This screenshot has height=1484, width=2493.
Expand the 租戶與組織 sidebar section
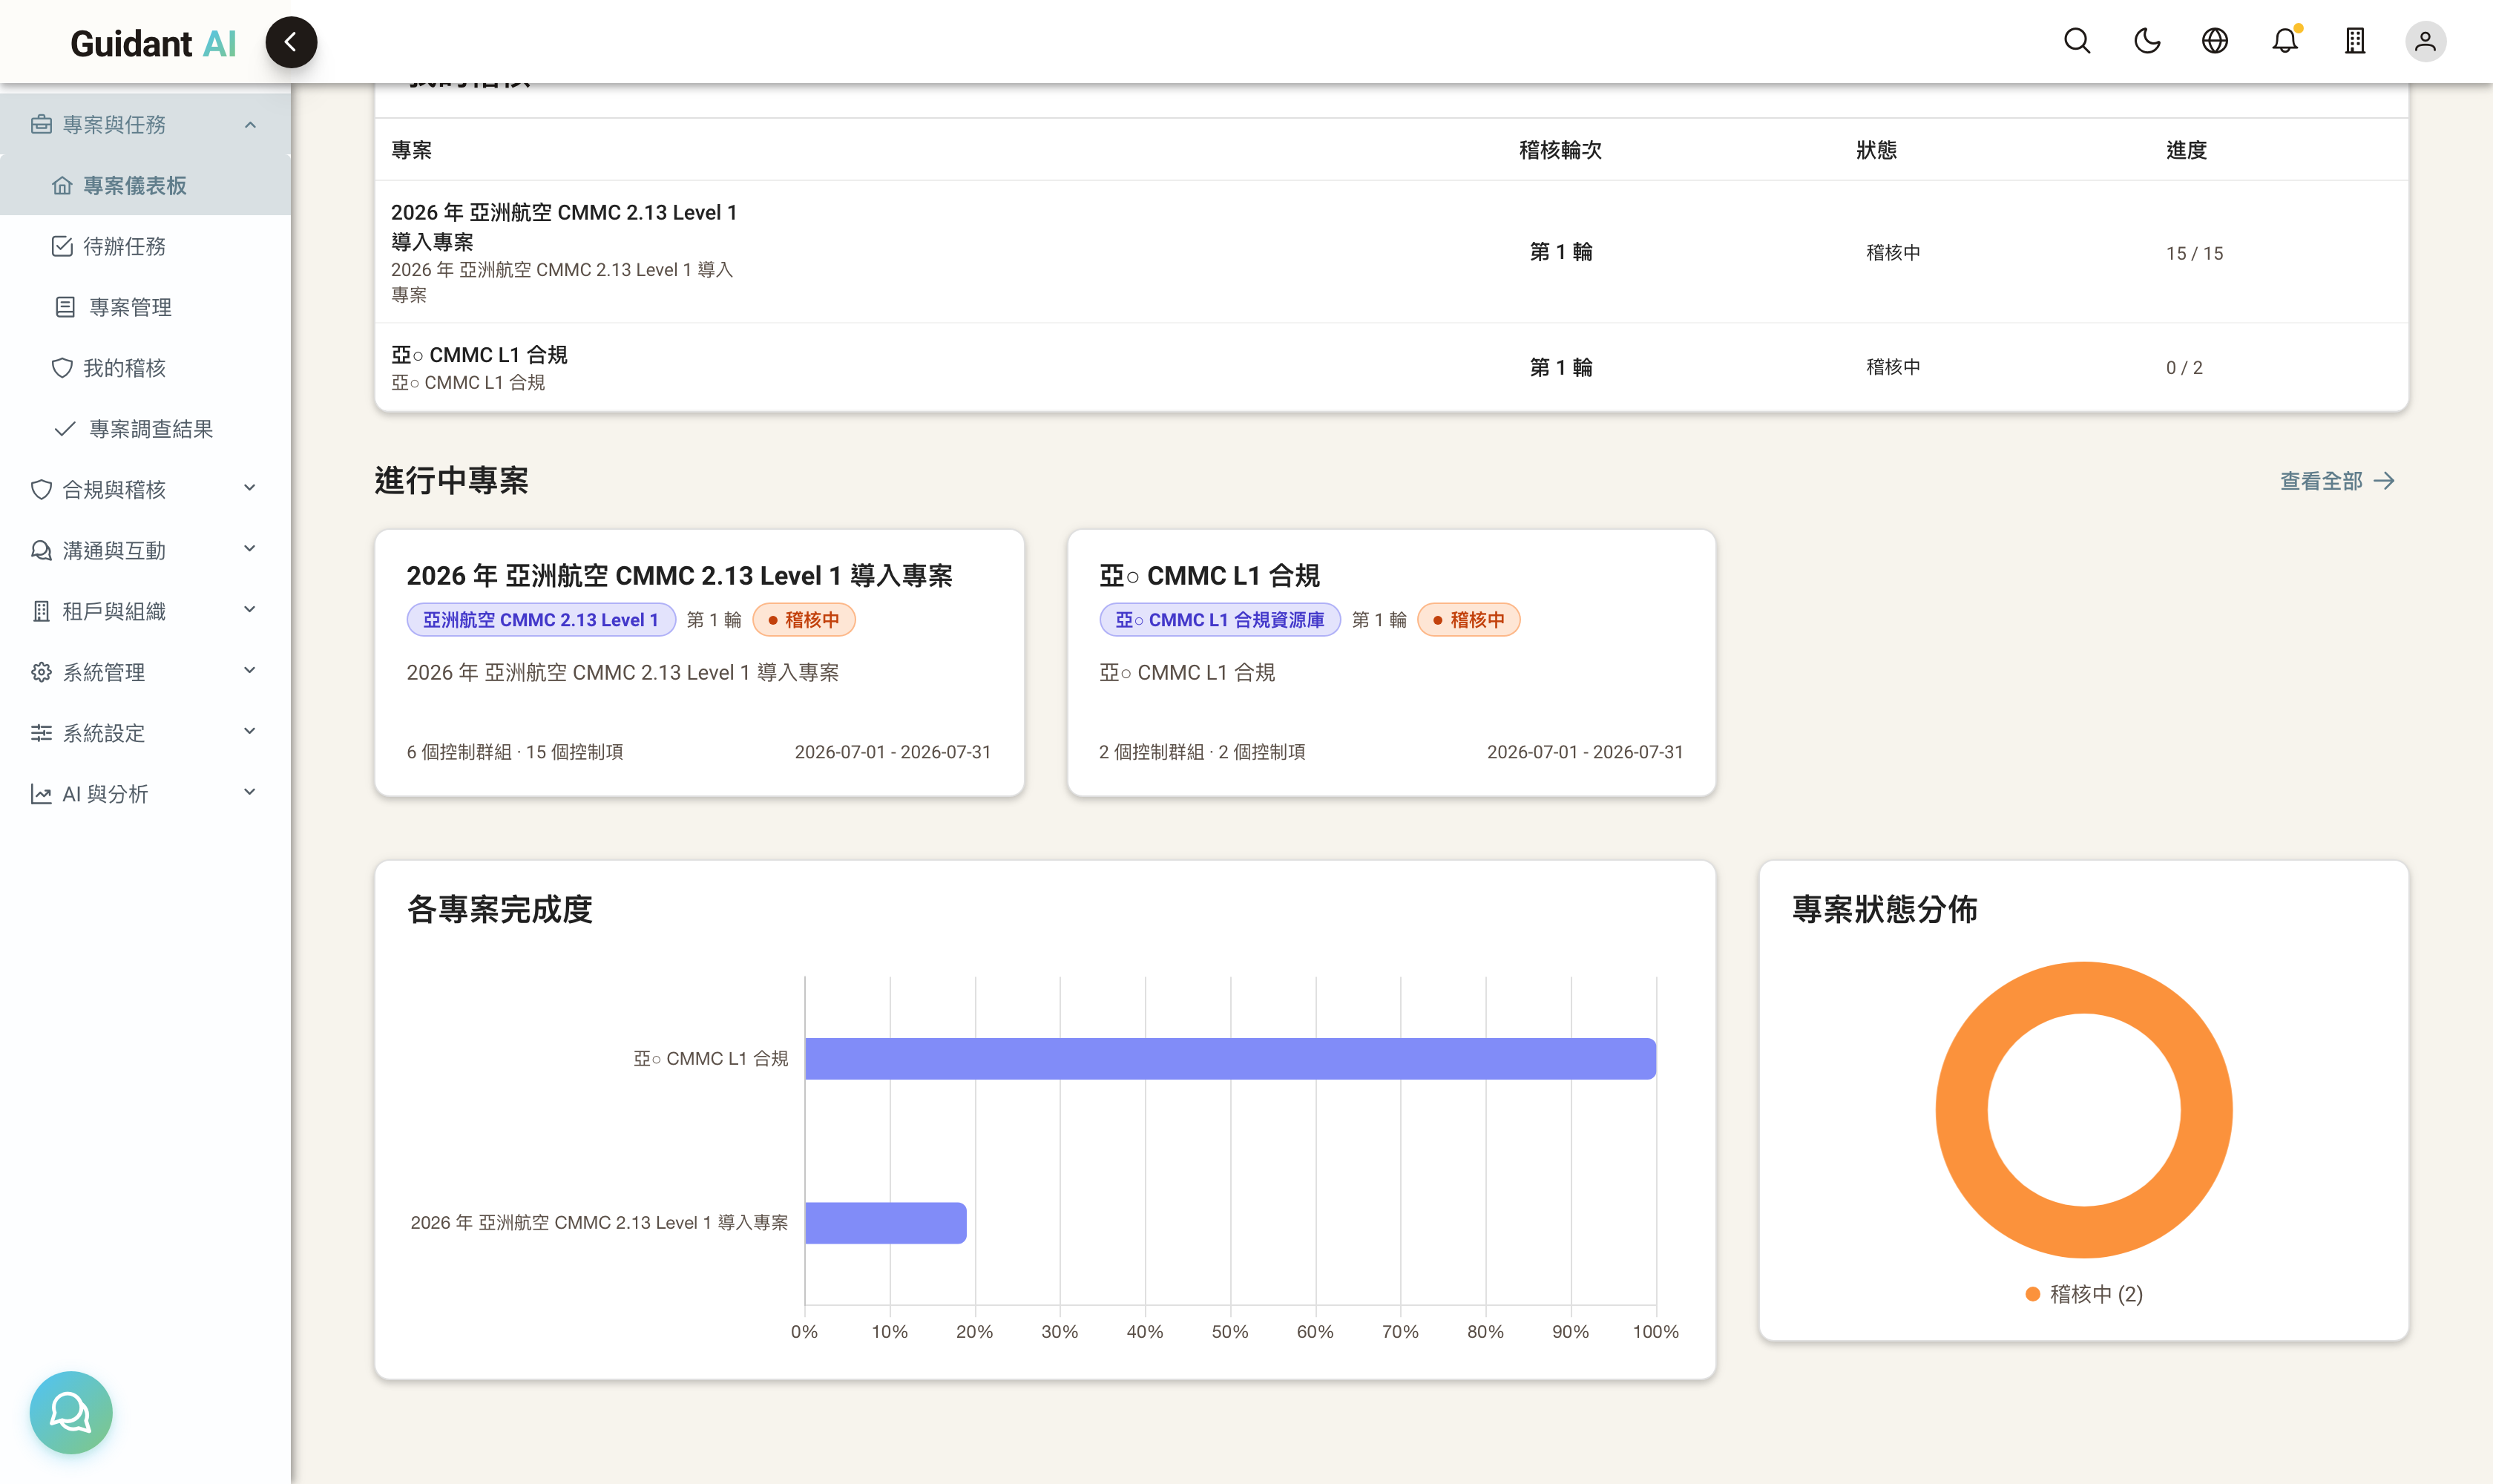145,611
